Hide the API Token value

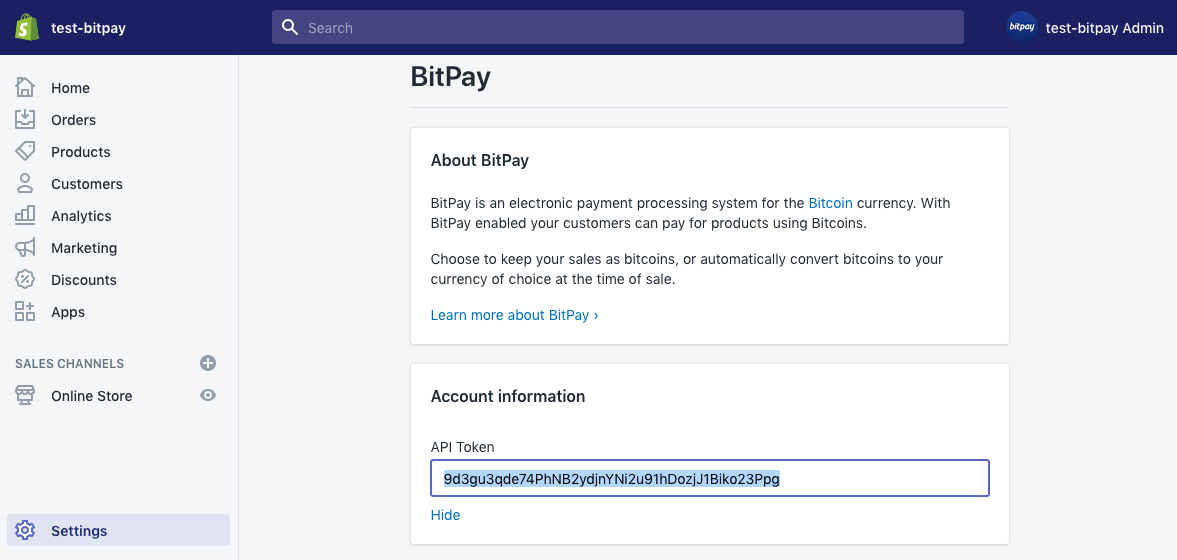coord(445,515)
